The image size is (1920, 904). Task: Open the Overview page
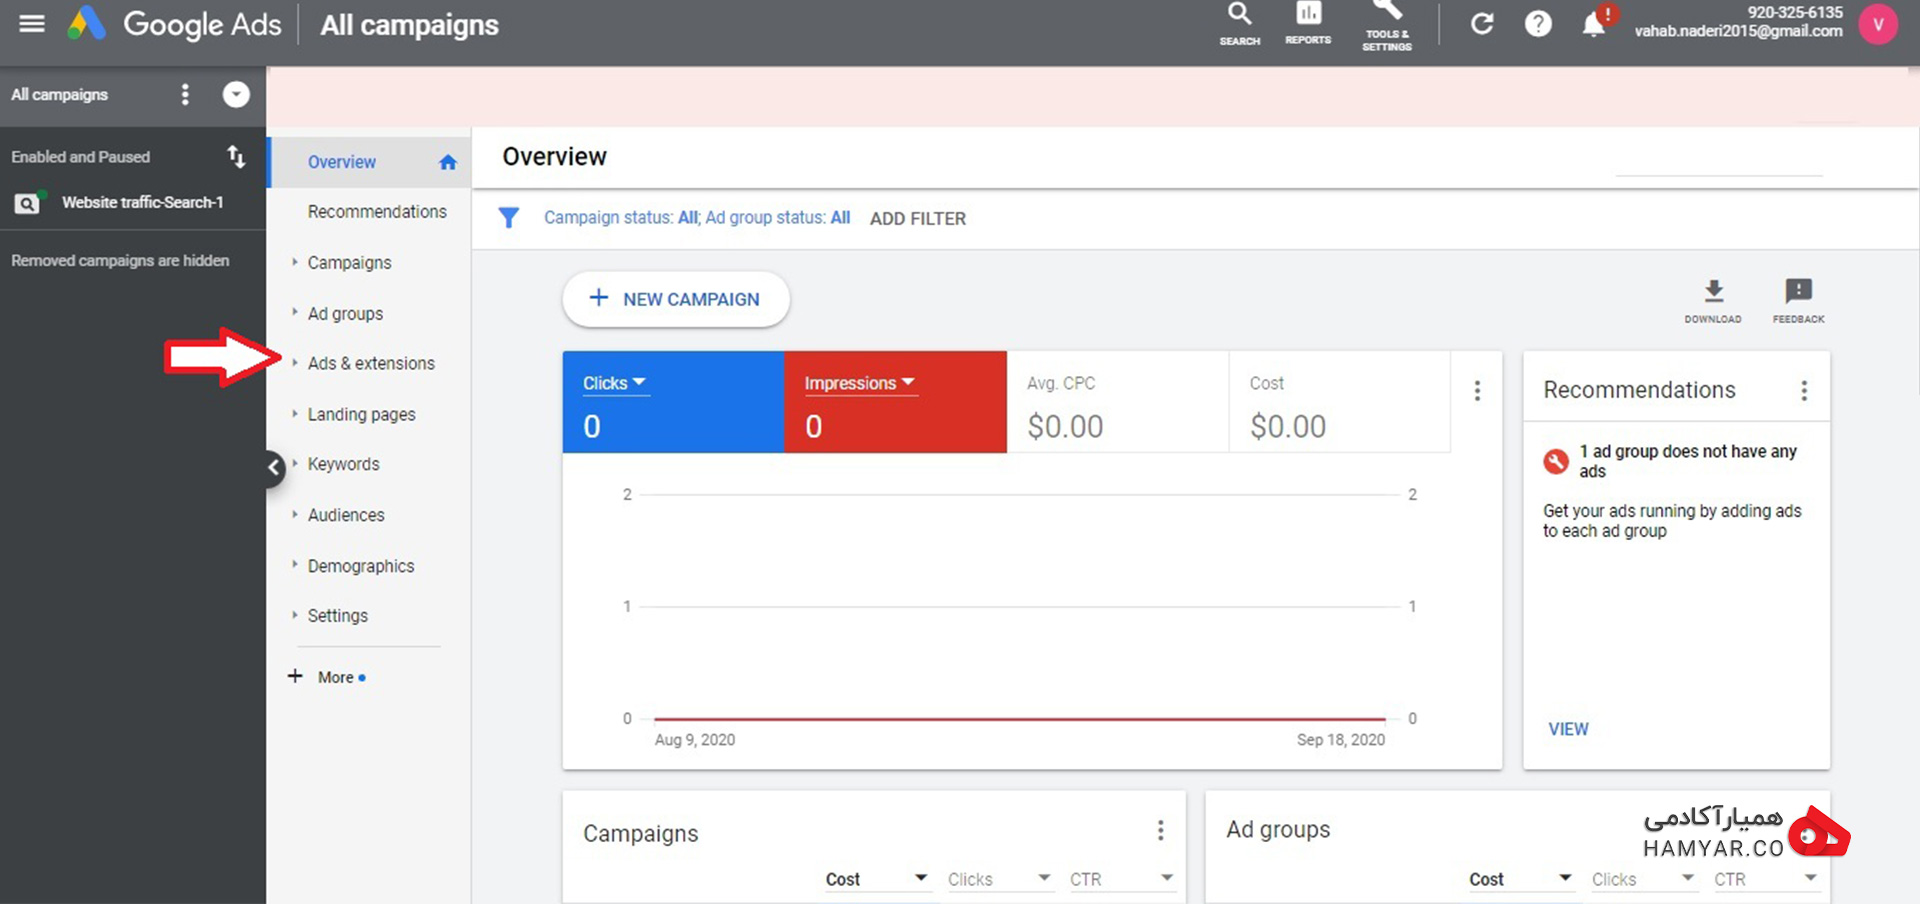342,162
